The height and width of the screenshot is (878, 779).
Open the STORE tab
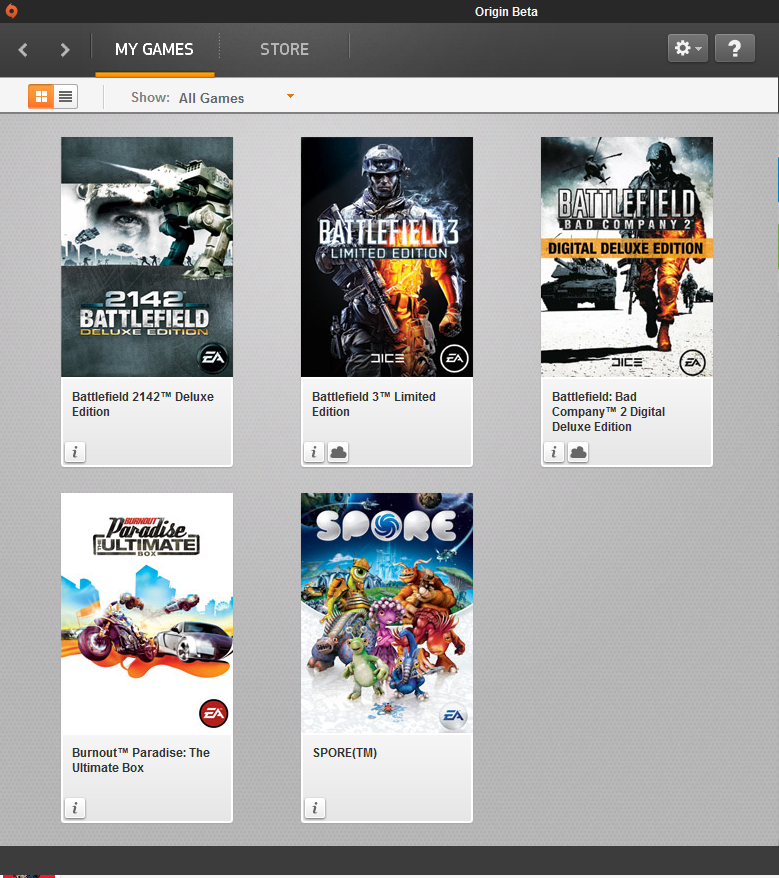pyautogui.click(x=284, y=49)
